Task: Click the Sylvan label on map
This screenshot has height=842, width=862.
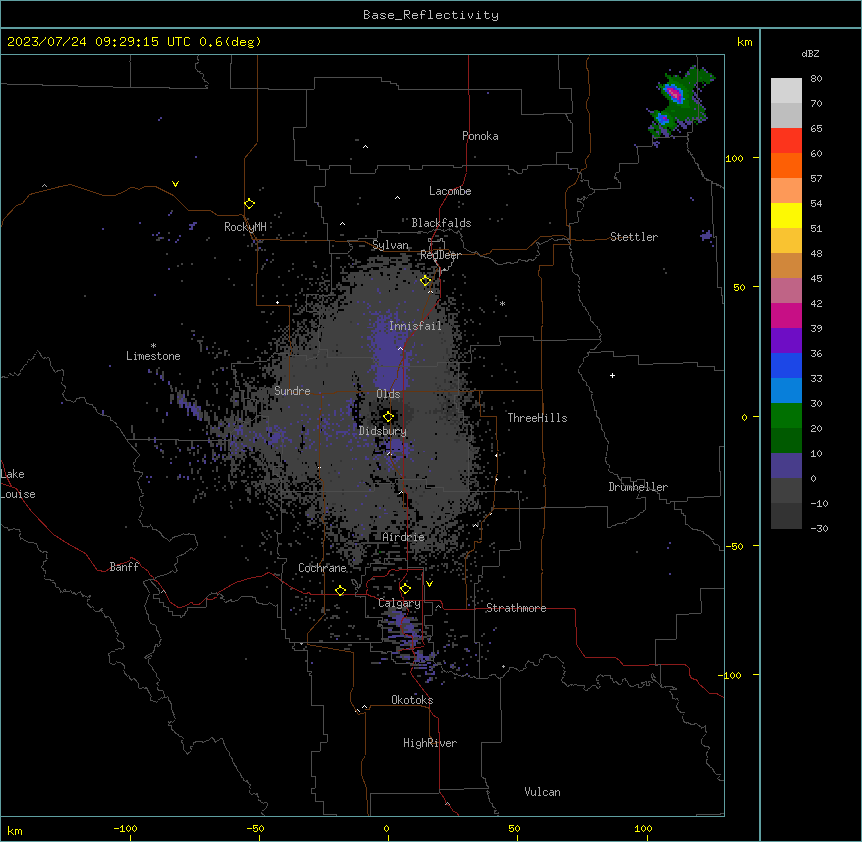Action: coord(390,246)
